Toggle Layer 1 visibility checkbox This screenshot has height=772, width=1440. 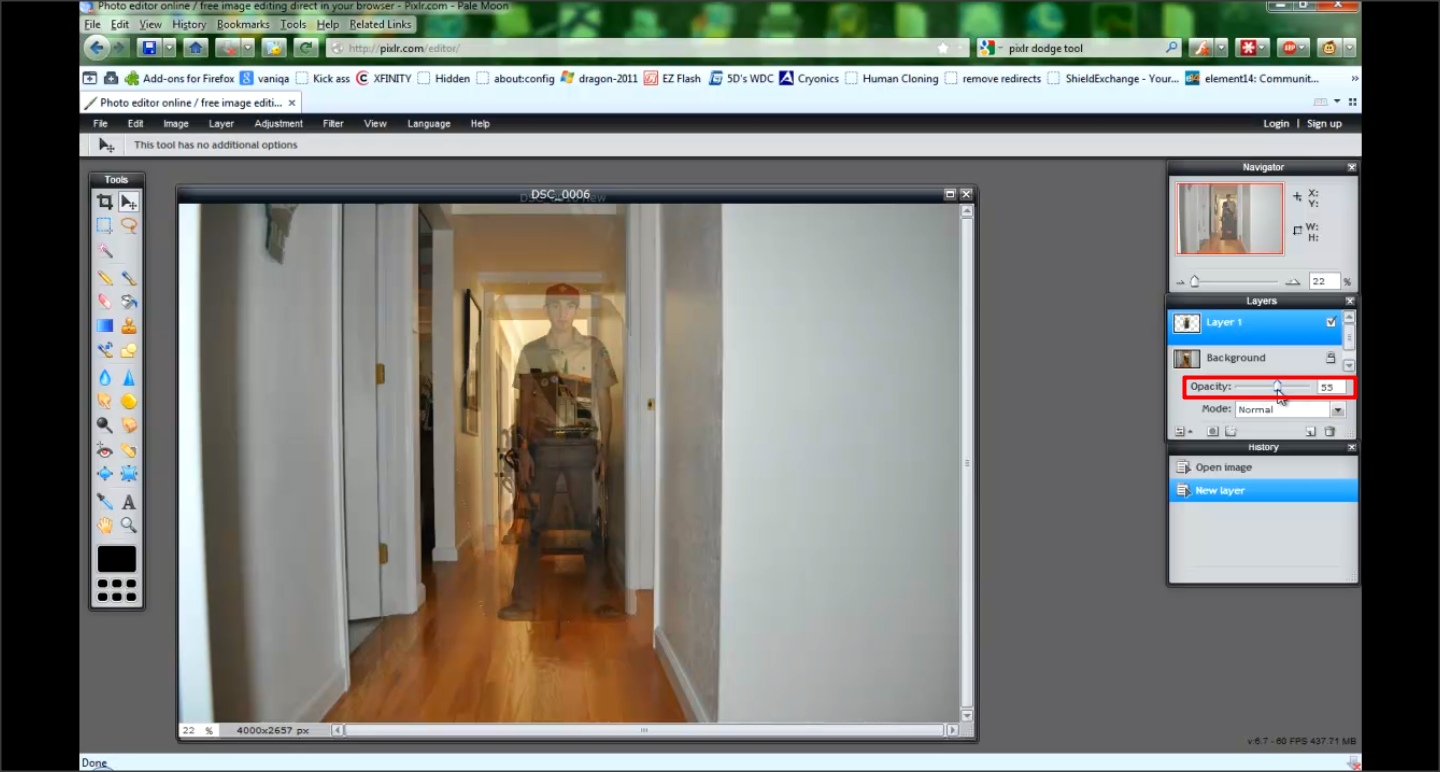click(x=1331, y=323)
